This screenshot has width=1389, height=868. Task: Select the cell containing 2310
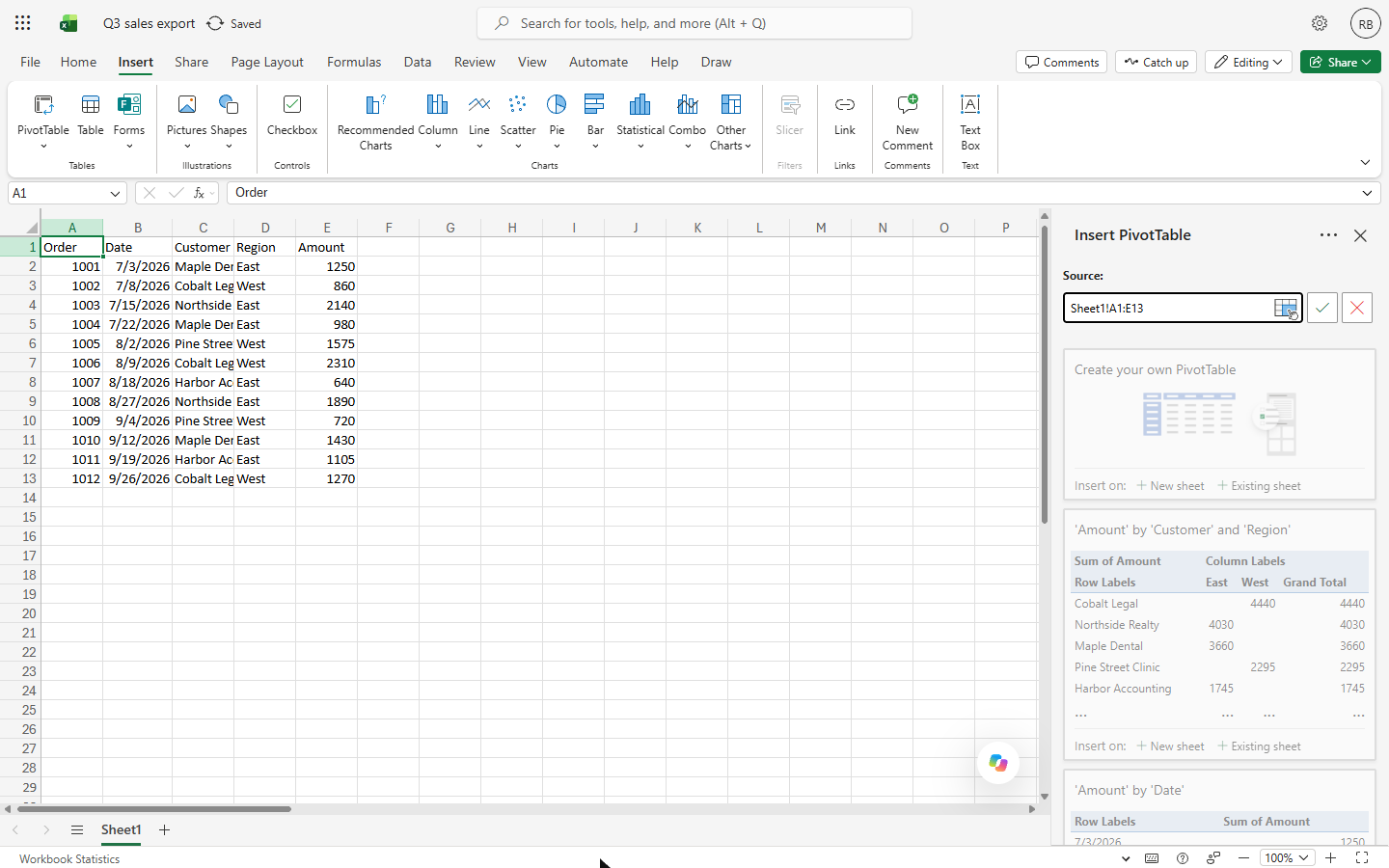pos(327,363)
